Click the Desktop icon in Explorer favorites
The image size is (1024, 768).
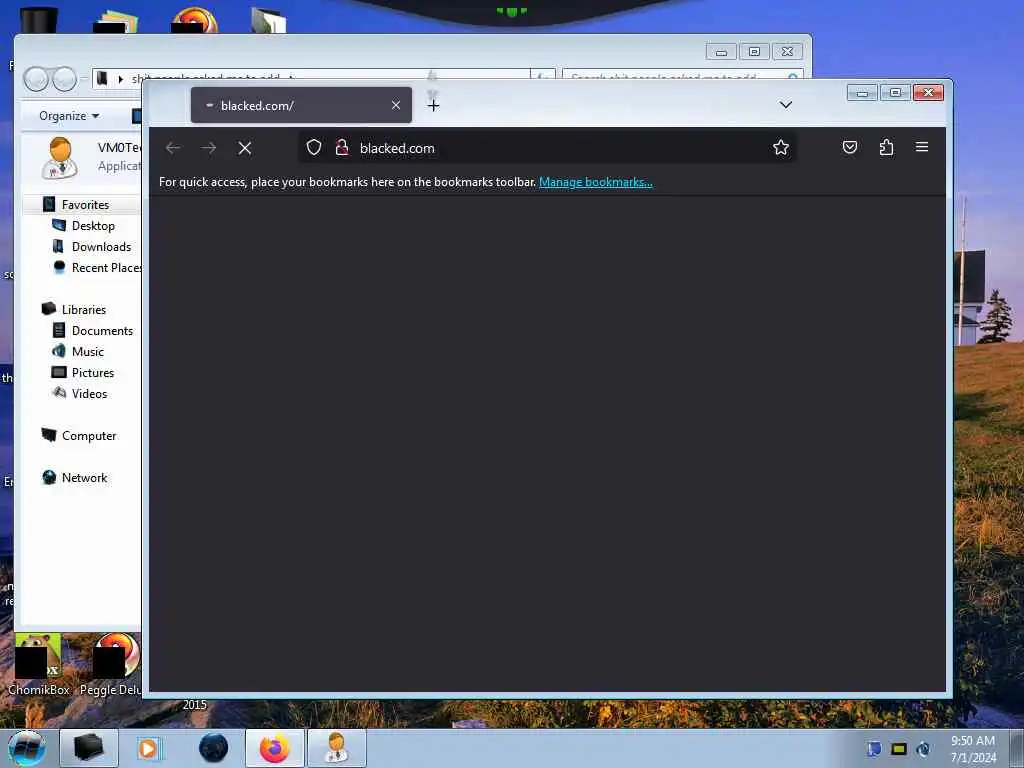click(x=59, y=225)
